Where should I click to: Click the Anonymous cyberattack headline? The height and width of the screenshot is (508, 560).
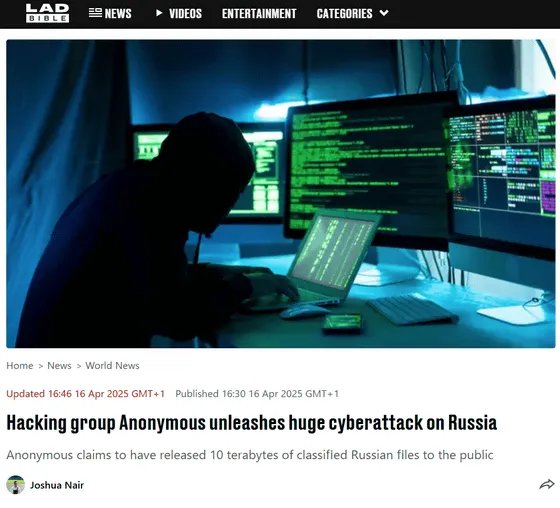point(251,423)
